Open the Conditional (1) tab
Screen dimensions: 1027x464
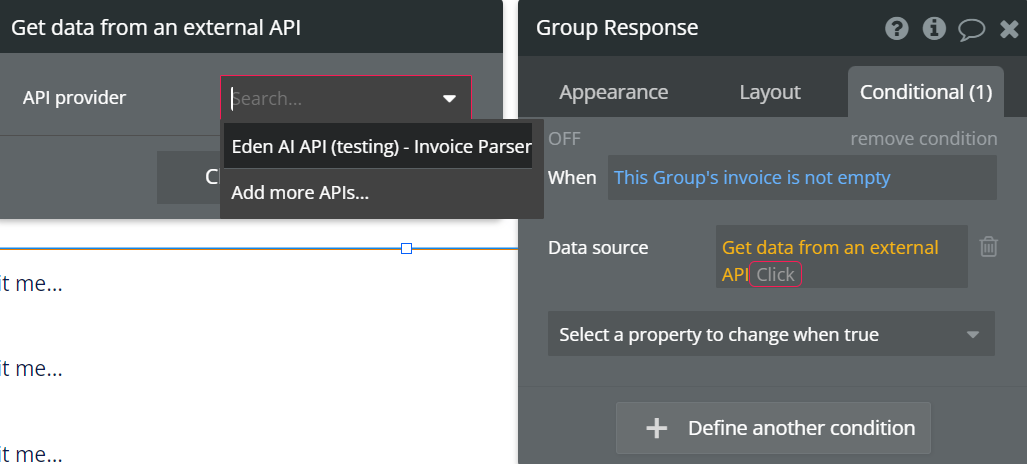click(x=925, y=92)
